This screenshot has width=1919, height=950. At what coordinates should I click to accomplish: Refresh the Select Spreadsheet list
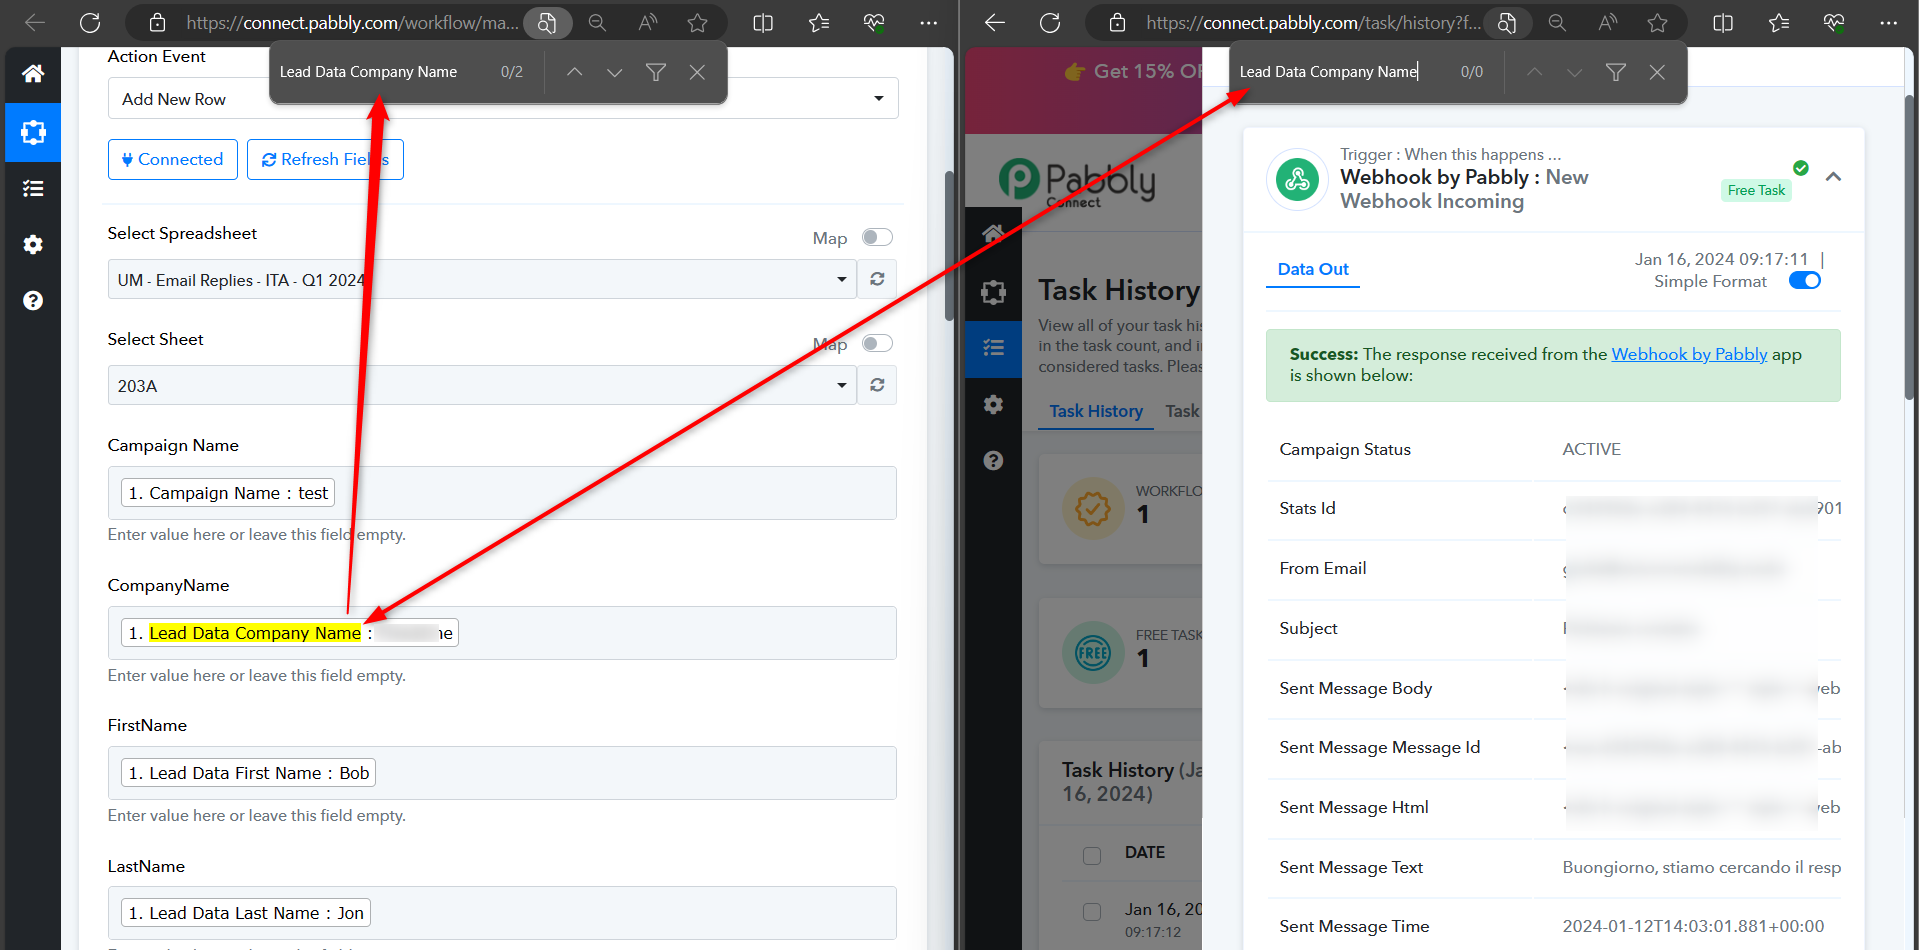pos(877,279)
